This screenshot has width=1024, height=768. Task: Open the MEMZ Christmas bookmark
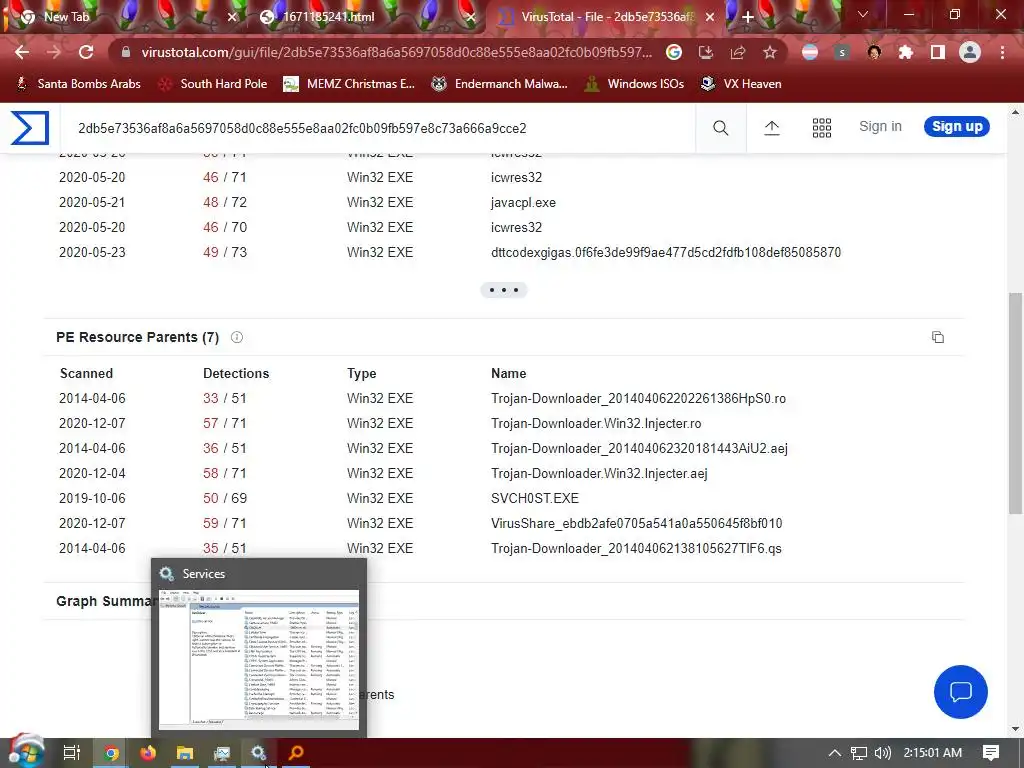pyautogui.click(x=349, y=84)
